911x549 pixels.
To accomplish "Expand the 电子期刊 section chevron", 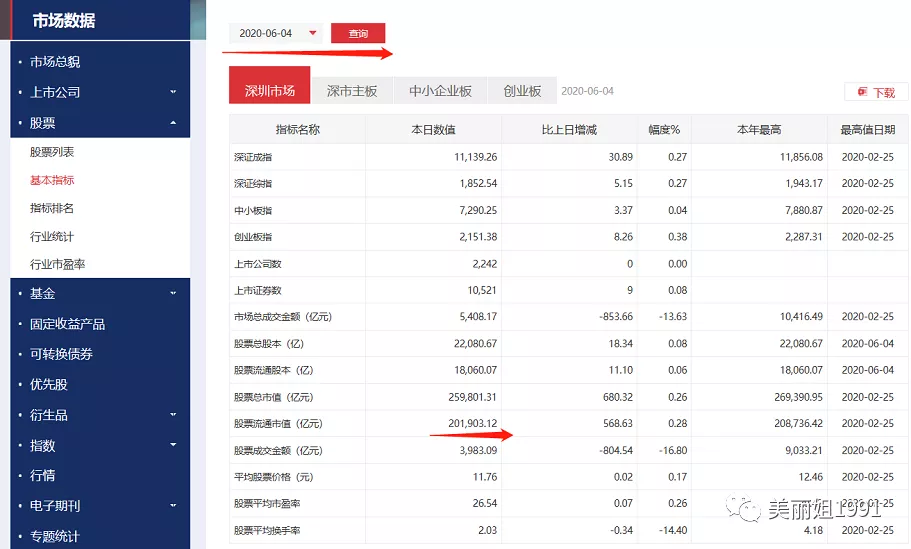I will click(173, 505).
